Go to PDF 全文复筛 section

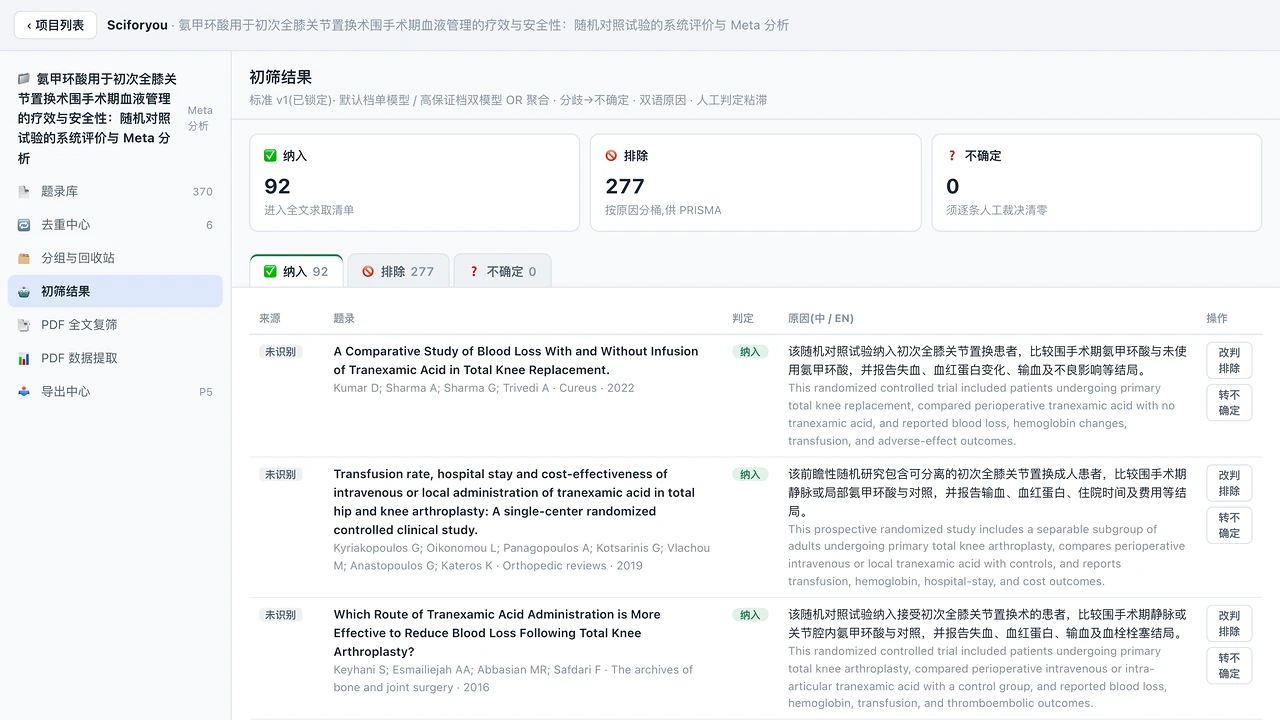click(x=115, y=325)
